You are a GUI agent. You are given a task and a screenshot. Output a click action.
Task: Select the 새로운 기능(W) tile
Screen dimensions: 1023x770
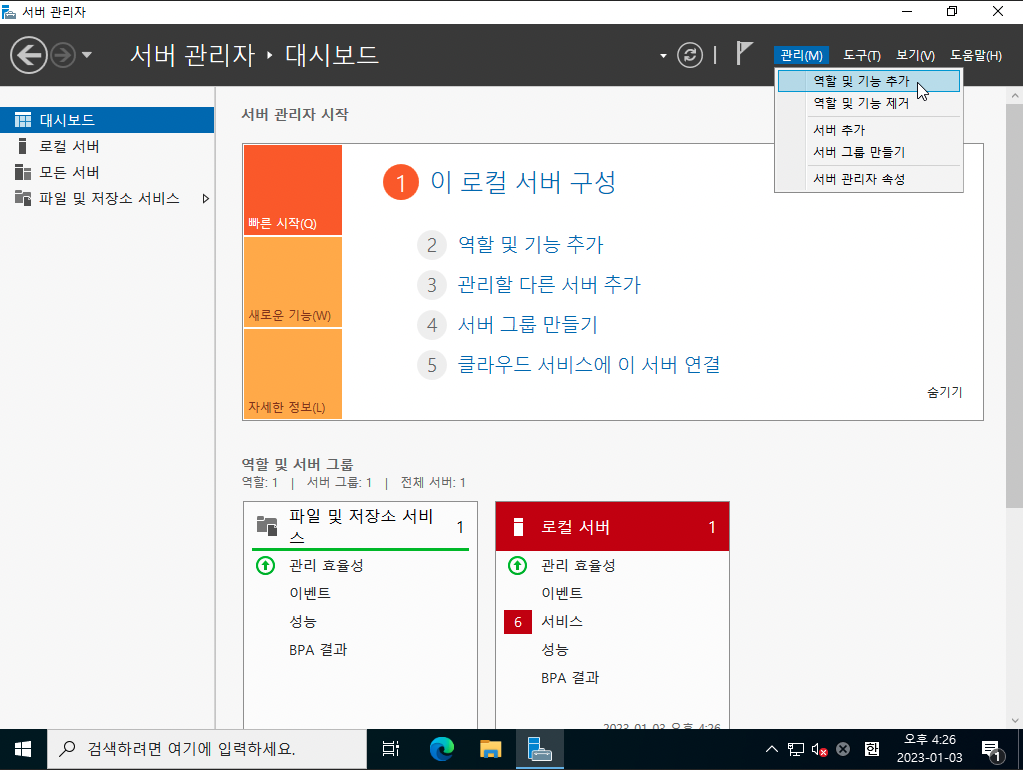(x=293, y=282)
